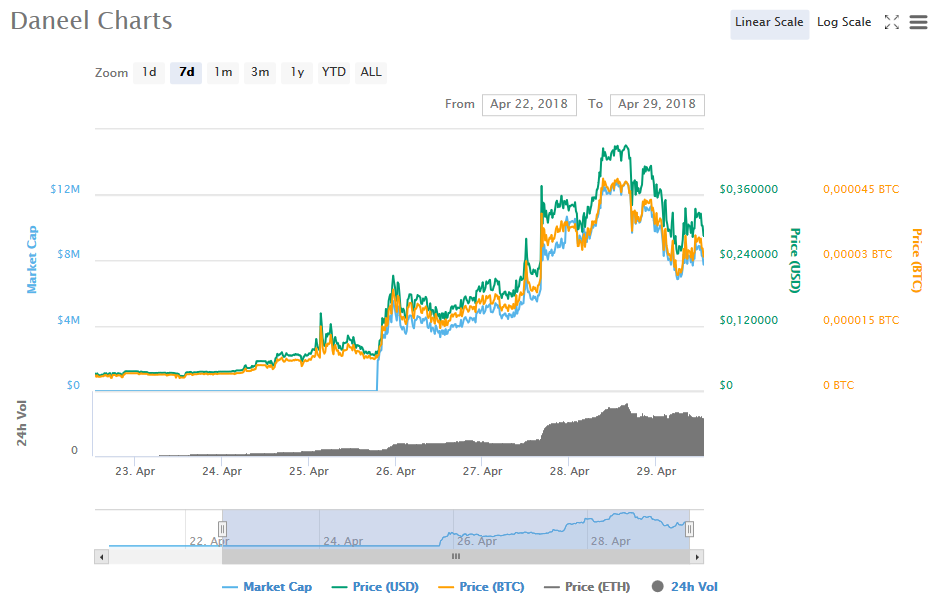The image size is (936, 605).
Task: Click the $12M market cap axis label
Action: (65, 189)
